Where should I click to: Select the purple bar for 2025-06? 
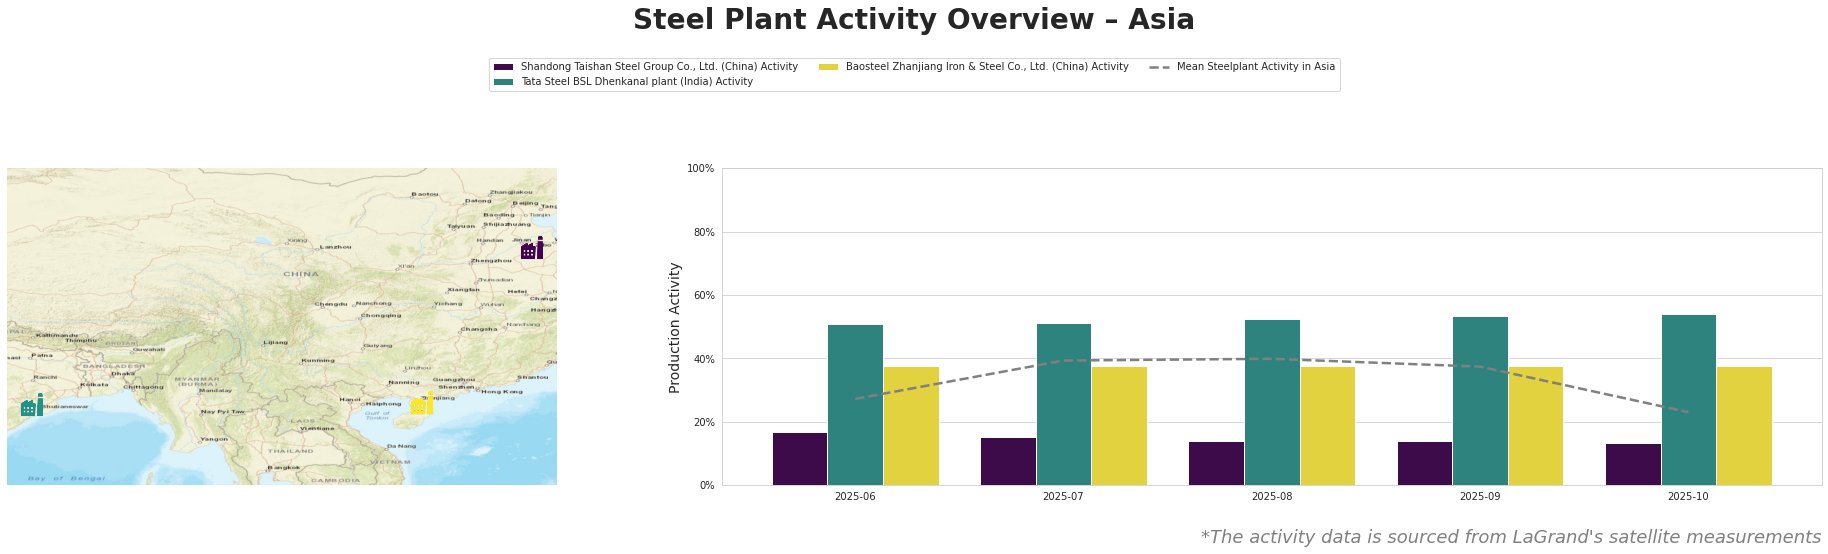[x=800, y=459]
